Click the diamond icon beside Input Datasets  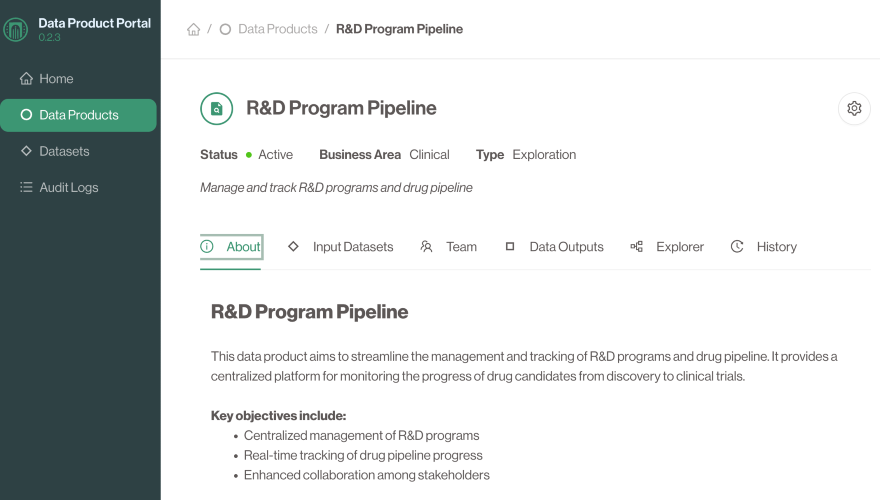pos(293,246)
